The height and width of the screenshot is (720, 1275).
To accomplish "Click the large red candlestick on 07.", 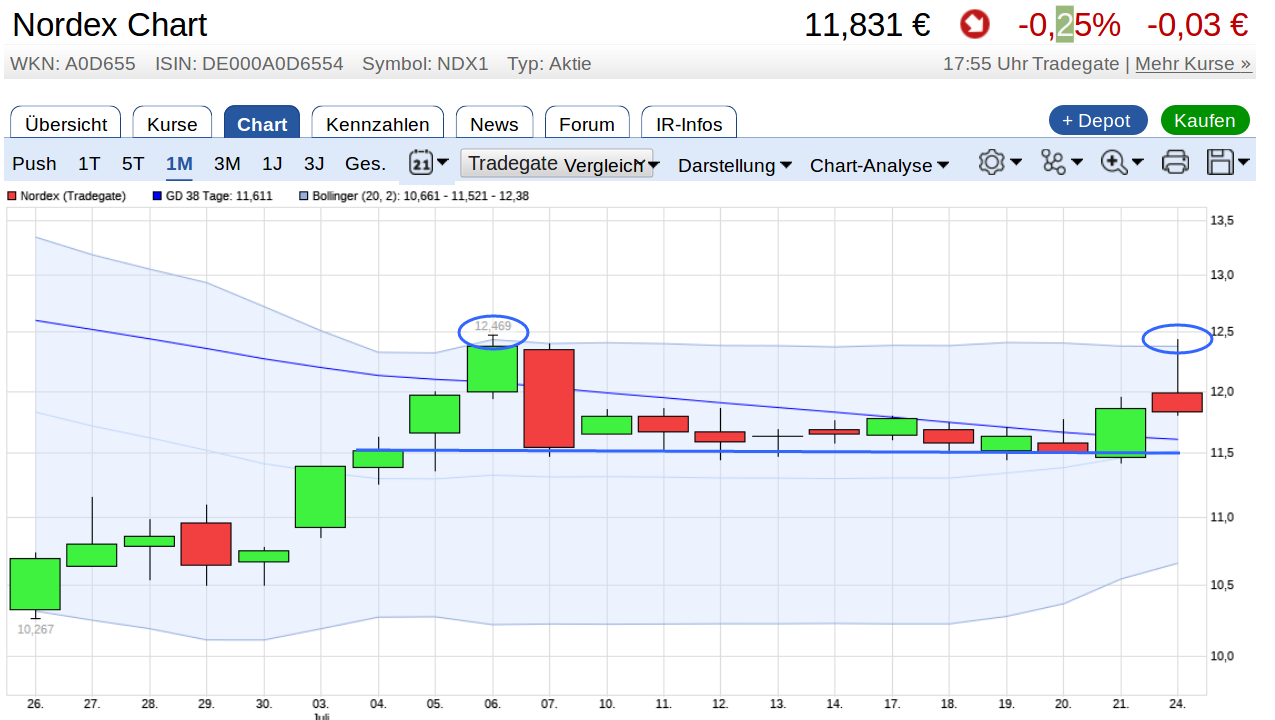I will [x=549, y=398].
